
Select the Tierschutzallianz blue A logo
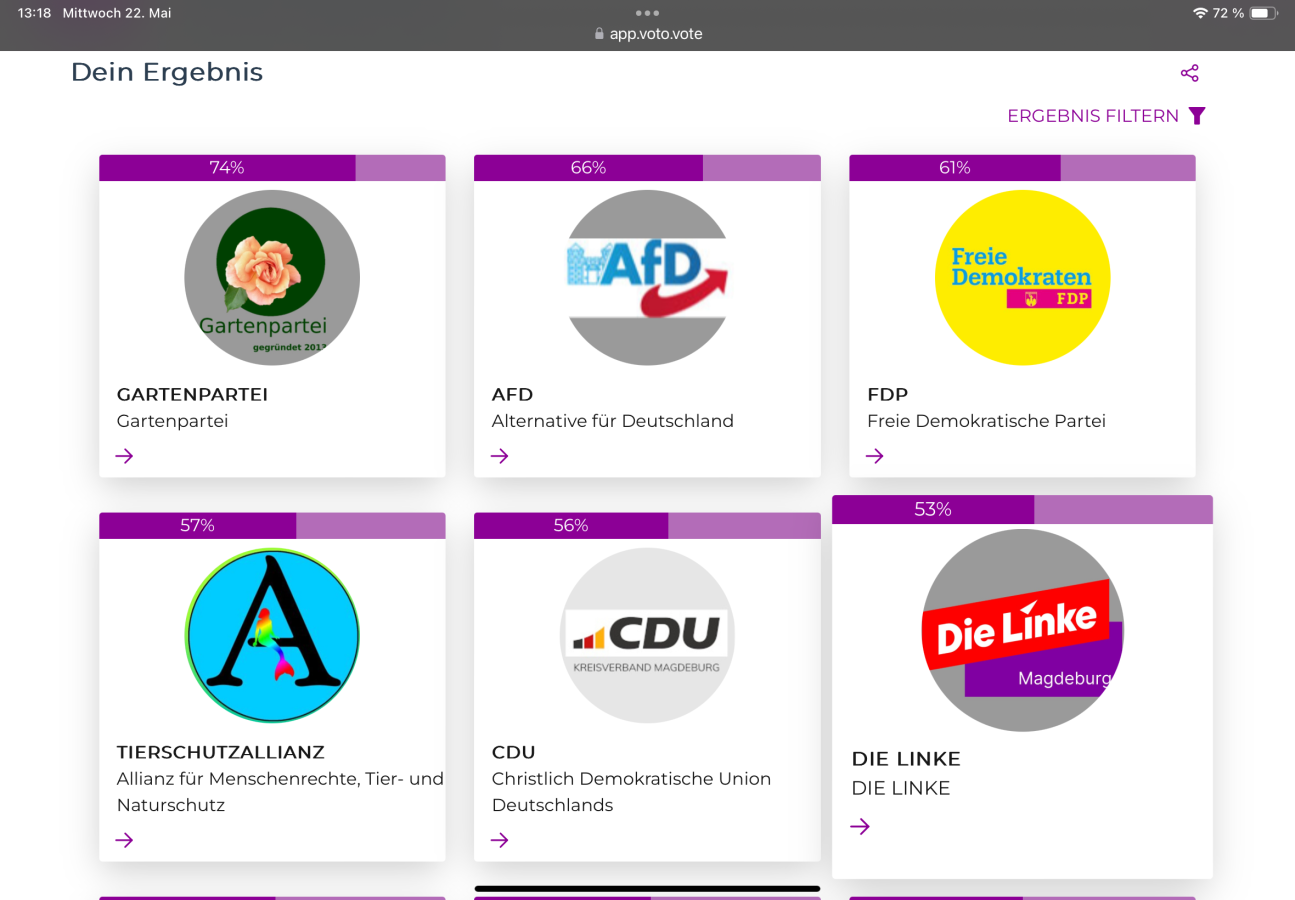point(272,635)
